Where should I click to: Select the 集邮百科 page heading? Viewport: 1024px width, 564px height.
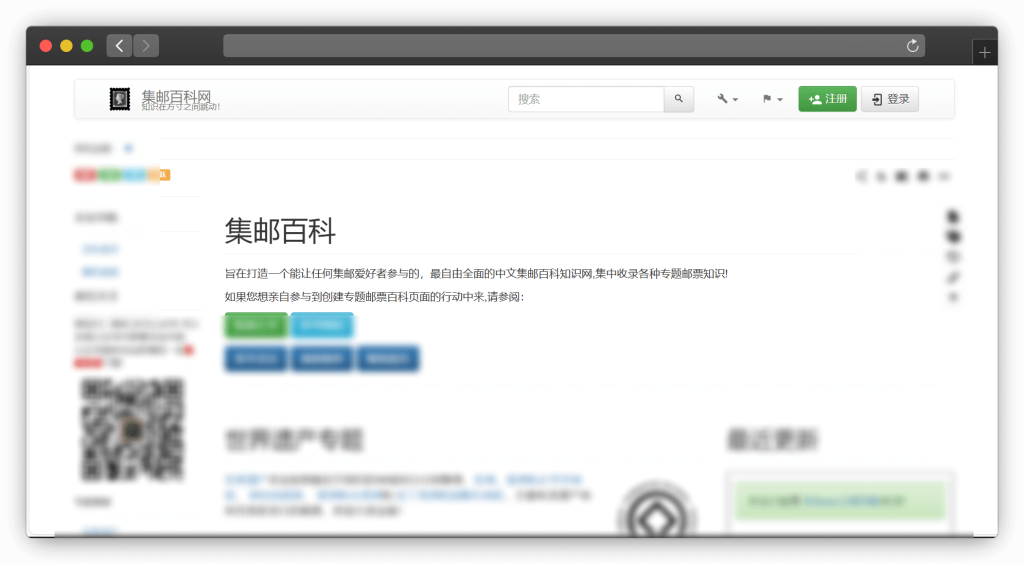(x=280, y=231)
